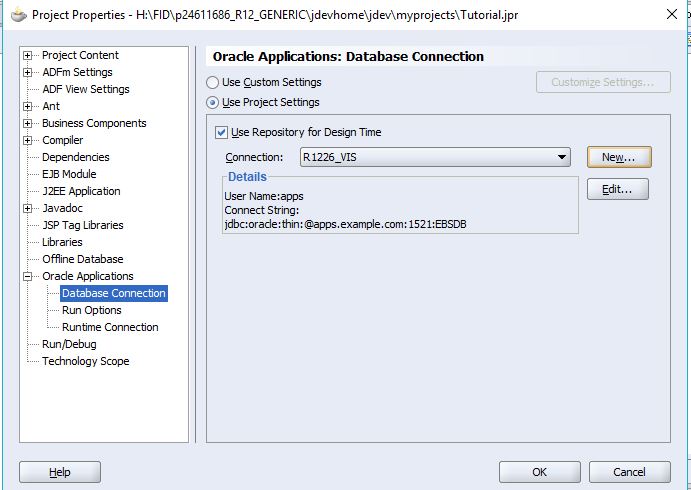Select Offline Database in the tree

(82, 259)
